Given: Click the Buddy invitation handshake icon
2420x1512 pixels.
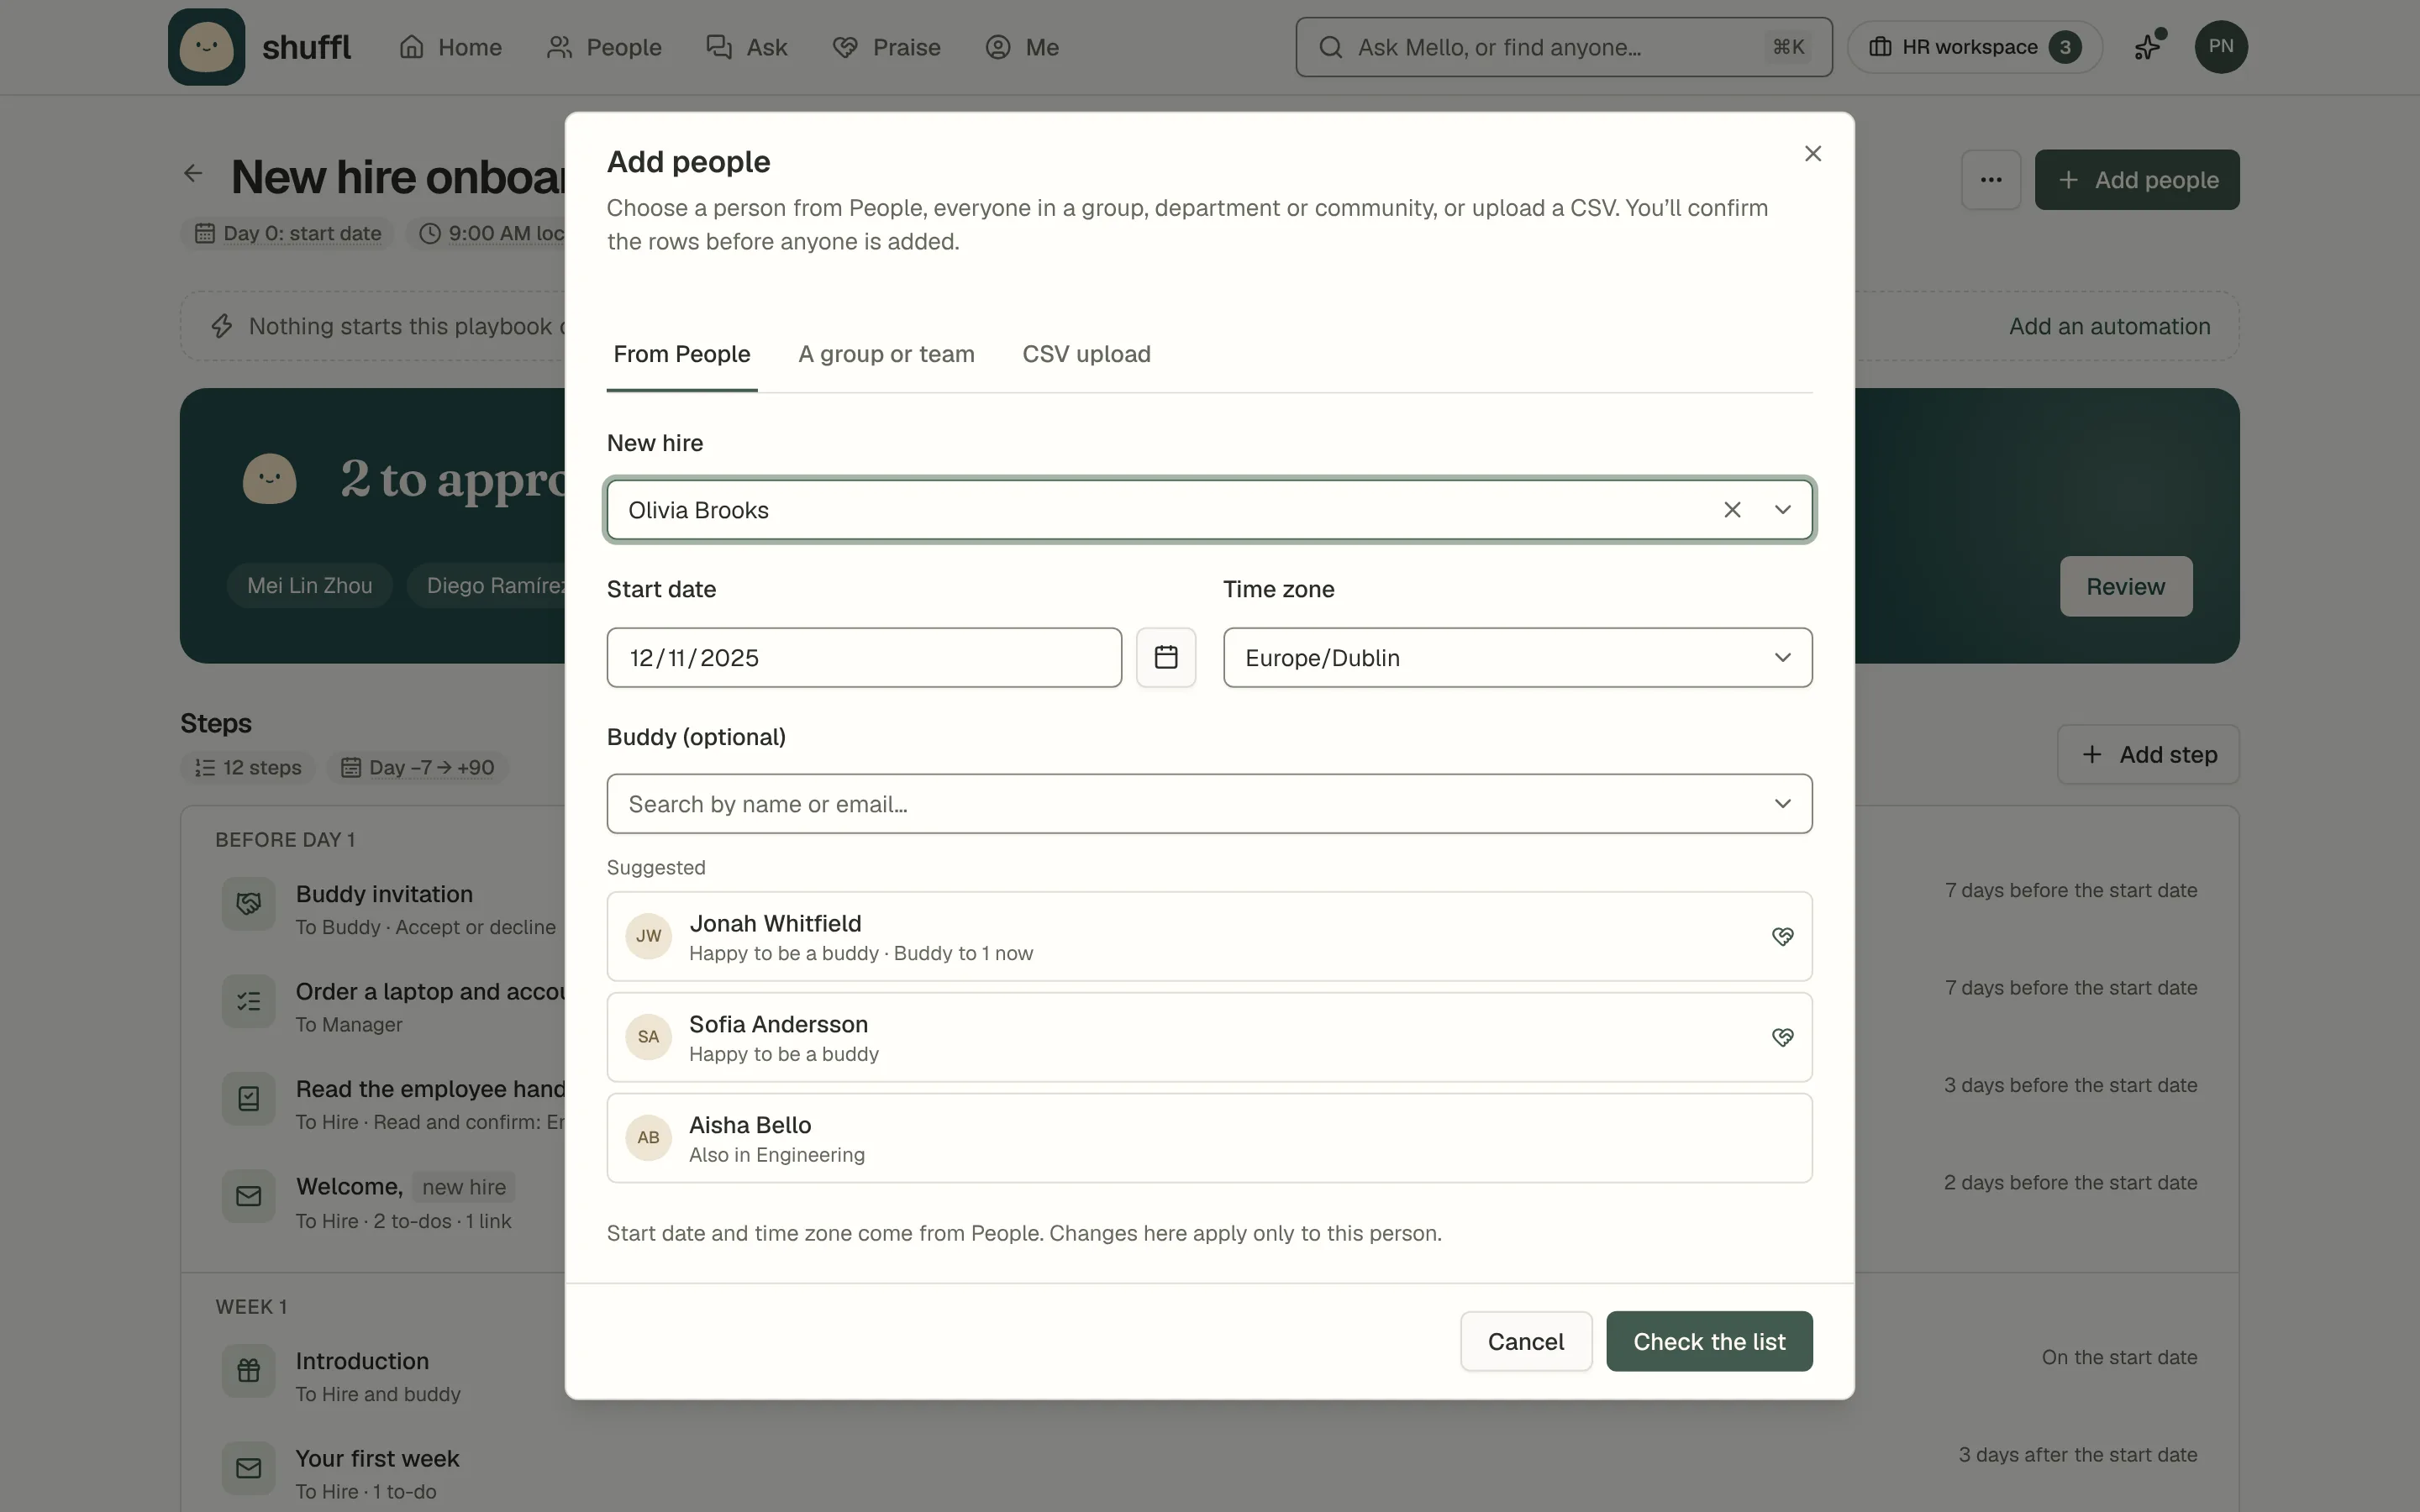Looking at the screenshot, I should point(249,904).
